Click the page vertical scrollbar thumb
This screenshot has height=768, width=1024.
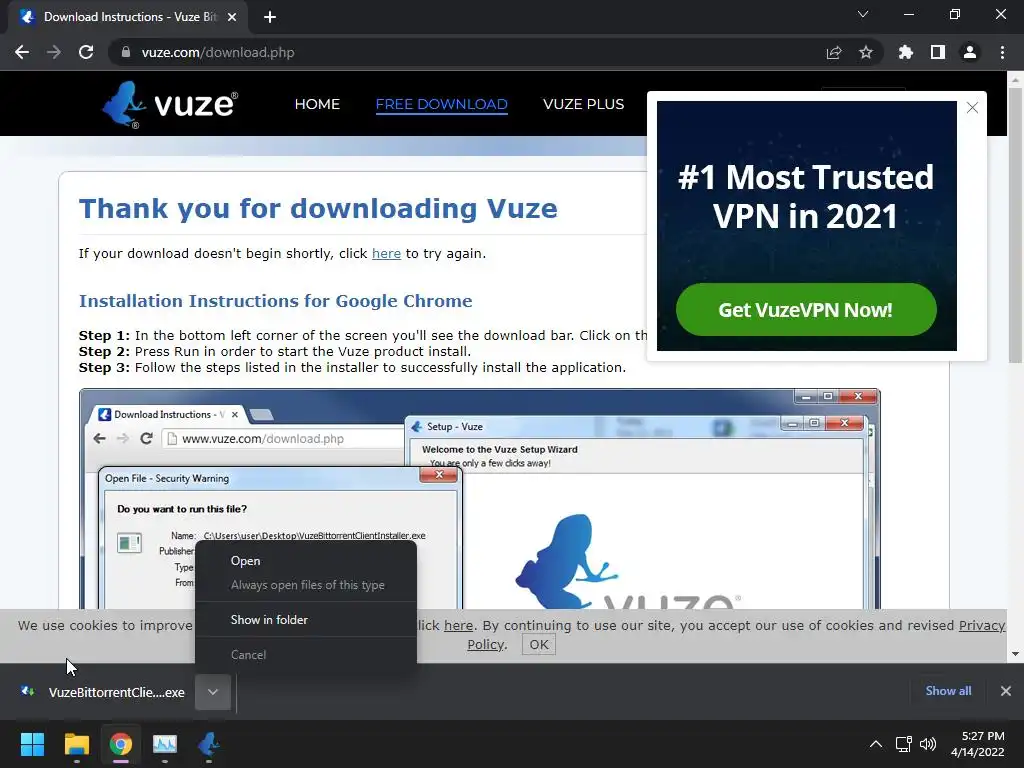pos(1015,225)
